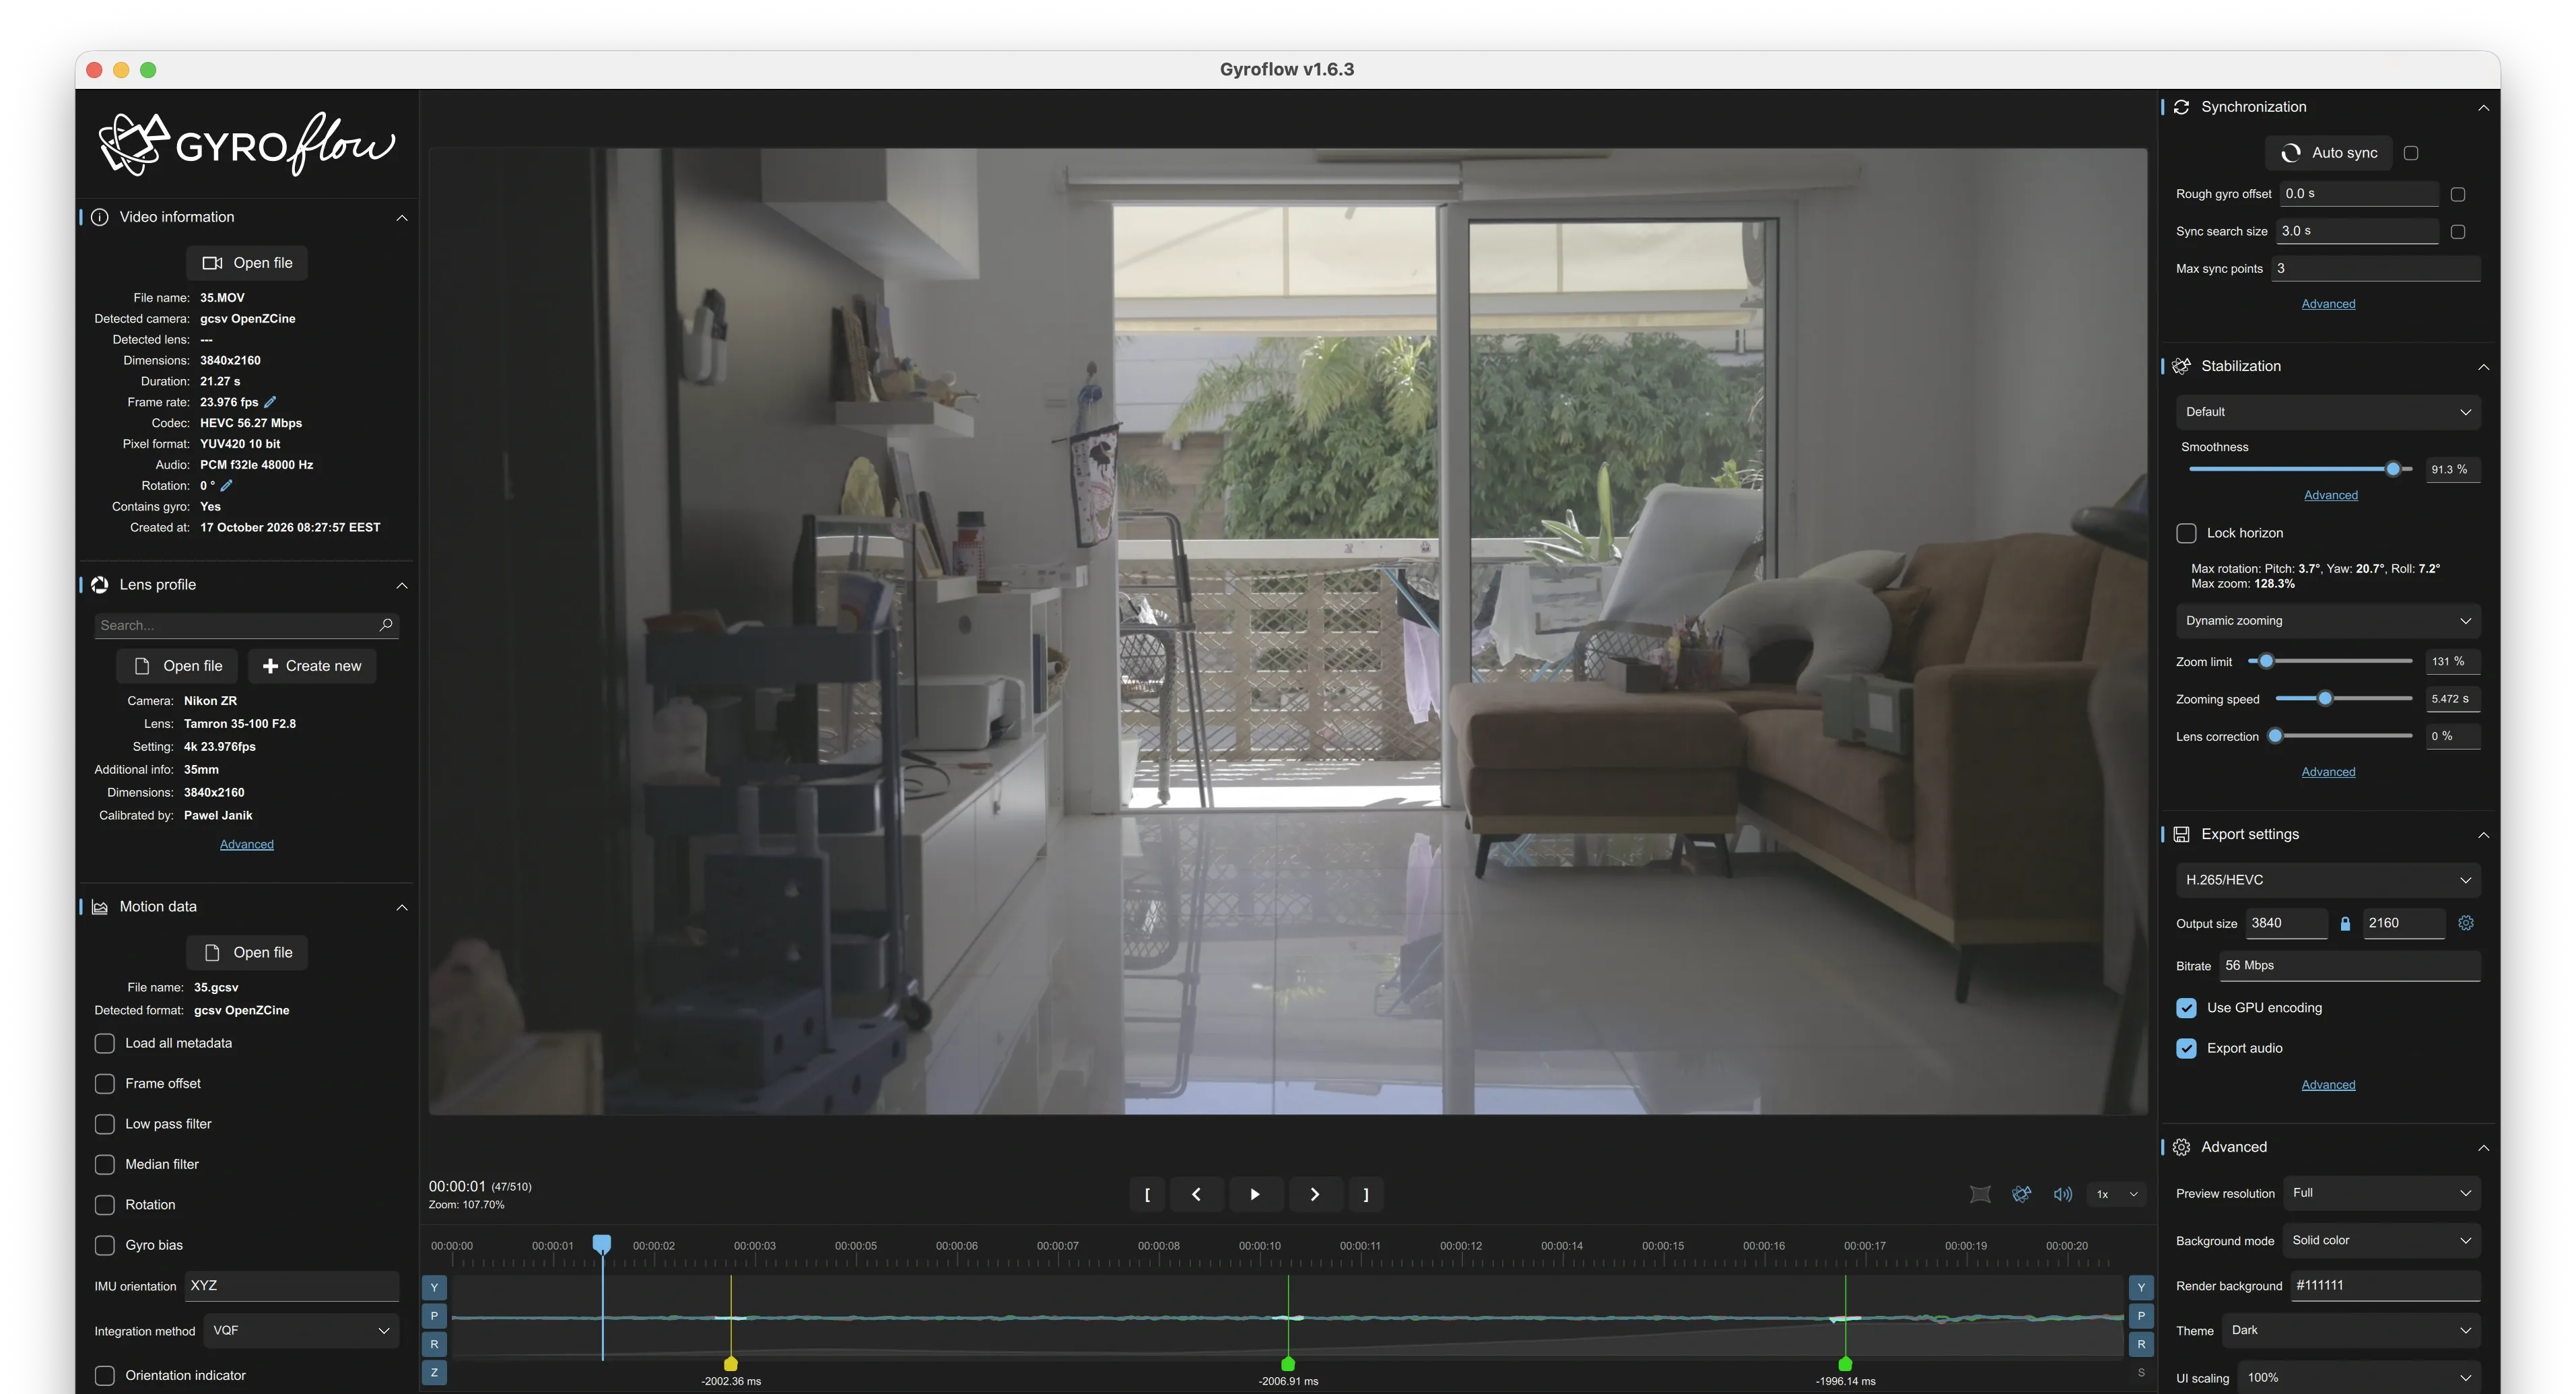This screenshot has width=2576, height=1394.
Task: Open file in Motion data section
Action: (x=247, y=952)
